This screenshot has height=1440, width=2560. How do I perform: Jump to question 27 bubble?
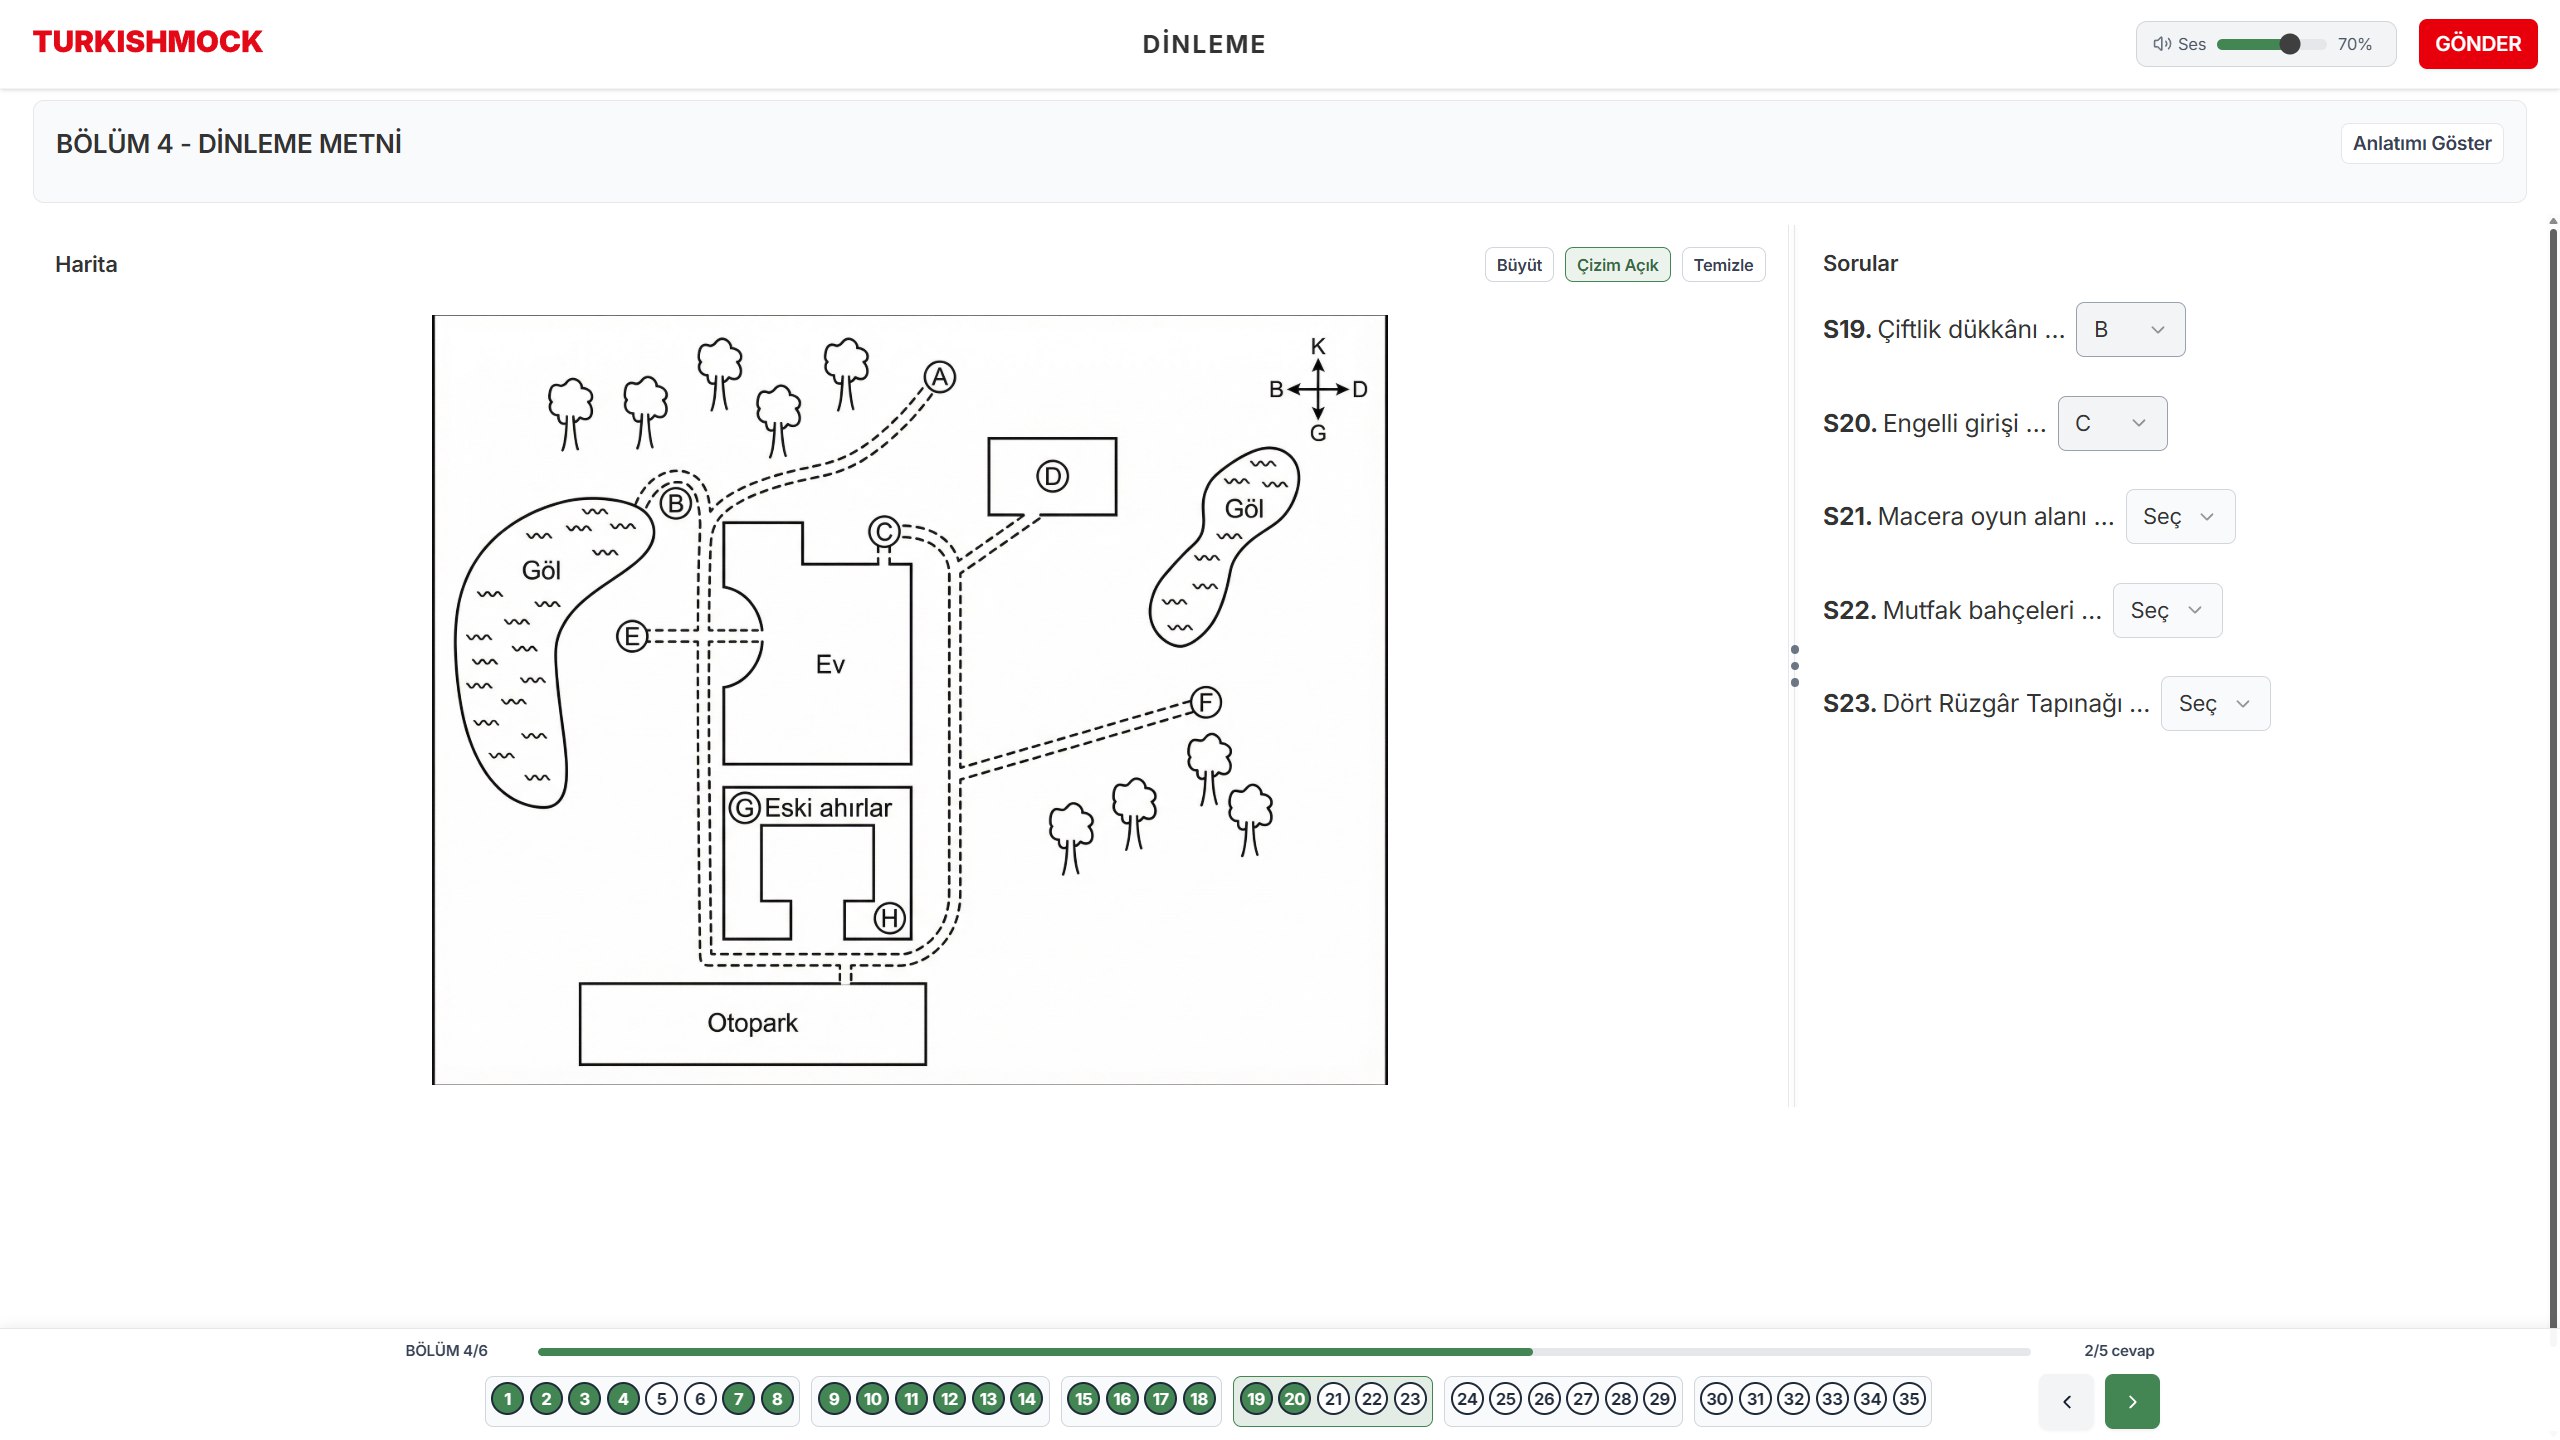coord(1583,1399)
